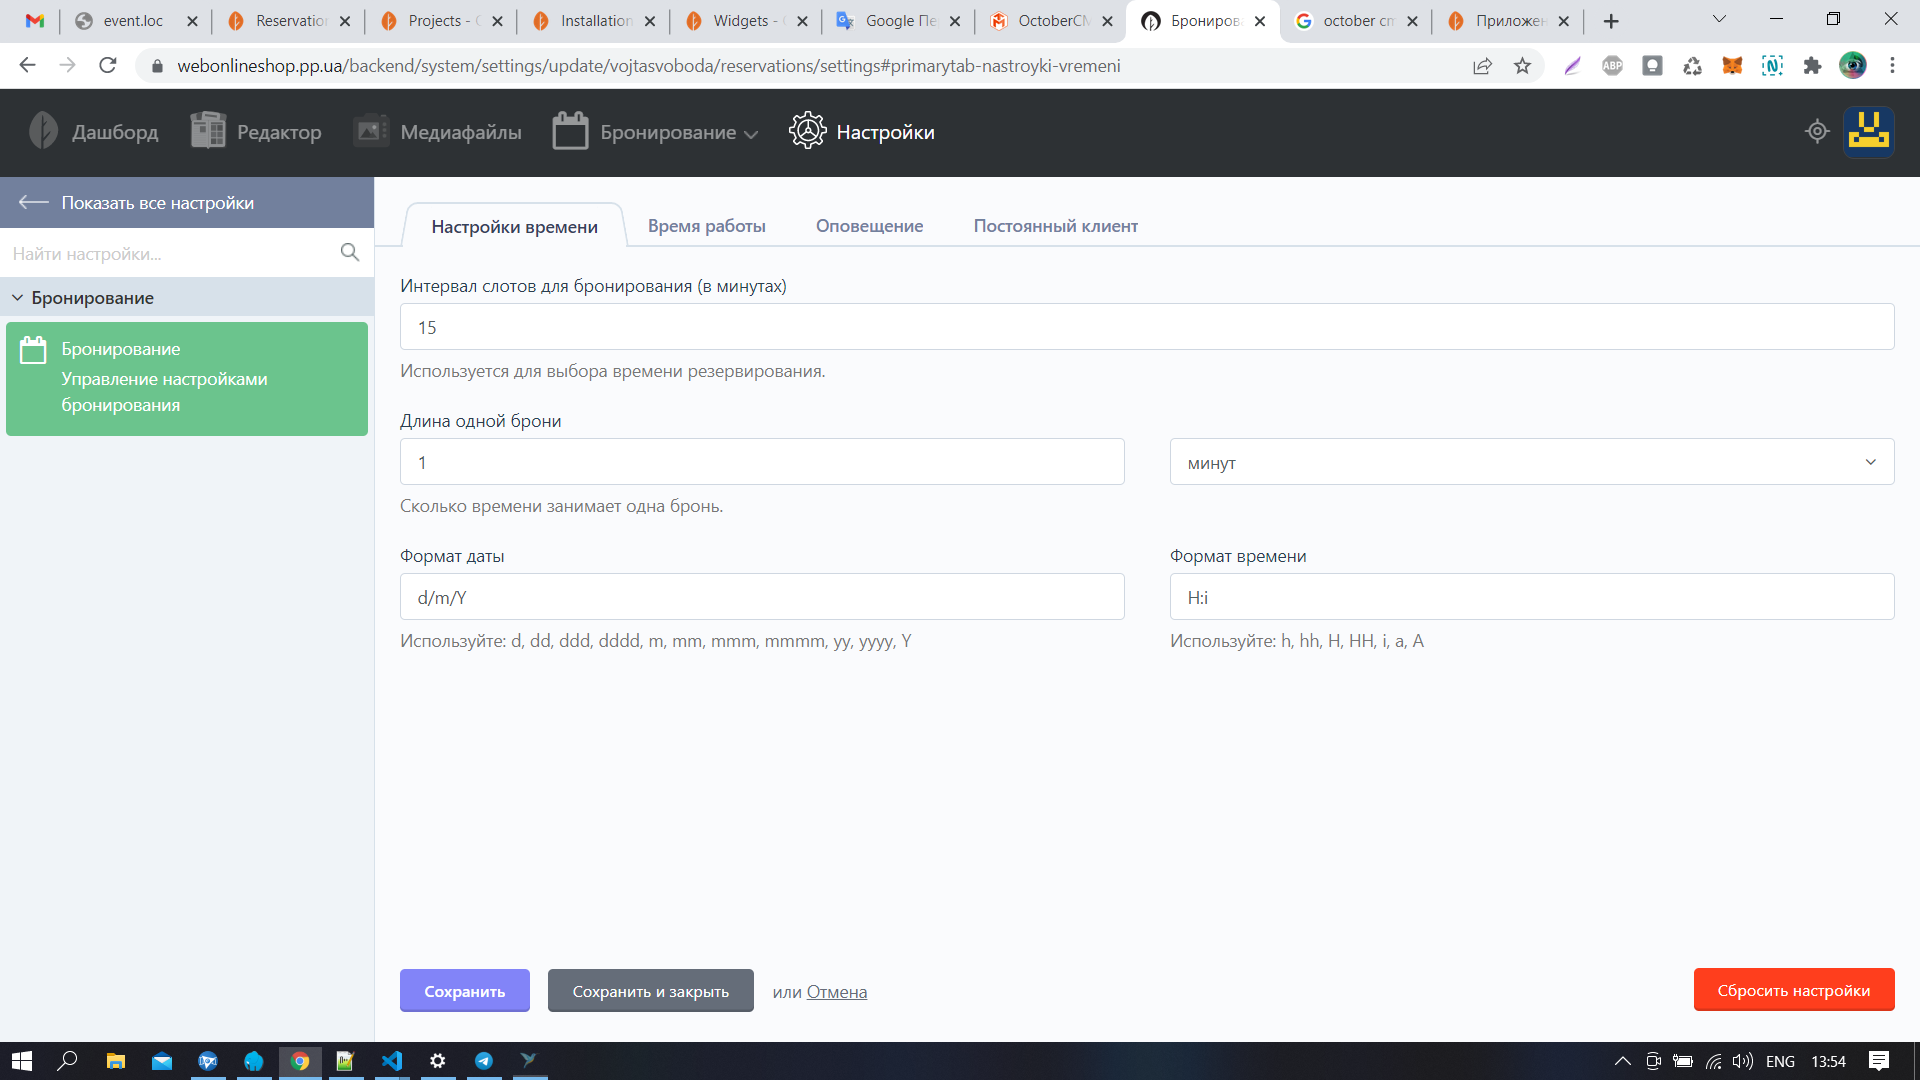Click the Сохранить button
1920x1080 pixels.
point(464,991)
